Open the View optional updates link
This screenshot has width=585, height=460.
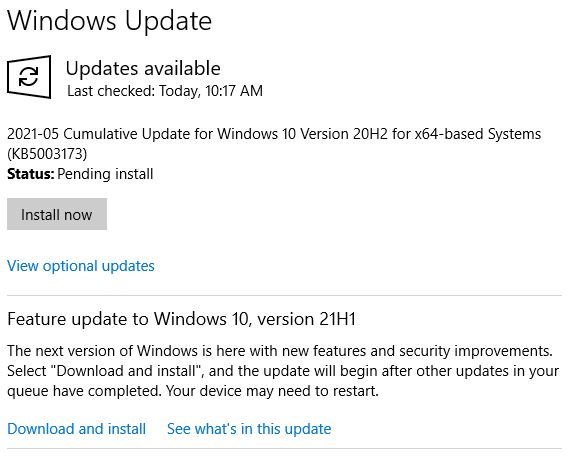[x=81, y=266]
